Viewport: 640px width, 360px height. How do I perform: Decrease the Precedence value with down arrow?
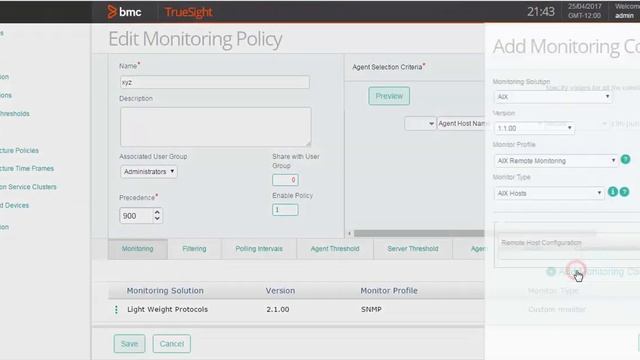pyautogui.click(x=157, y=219)
